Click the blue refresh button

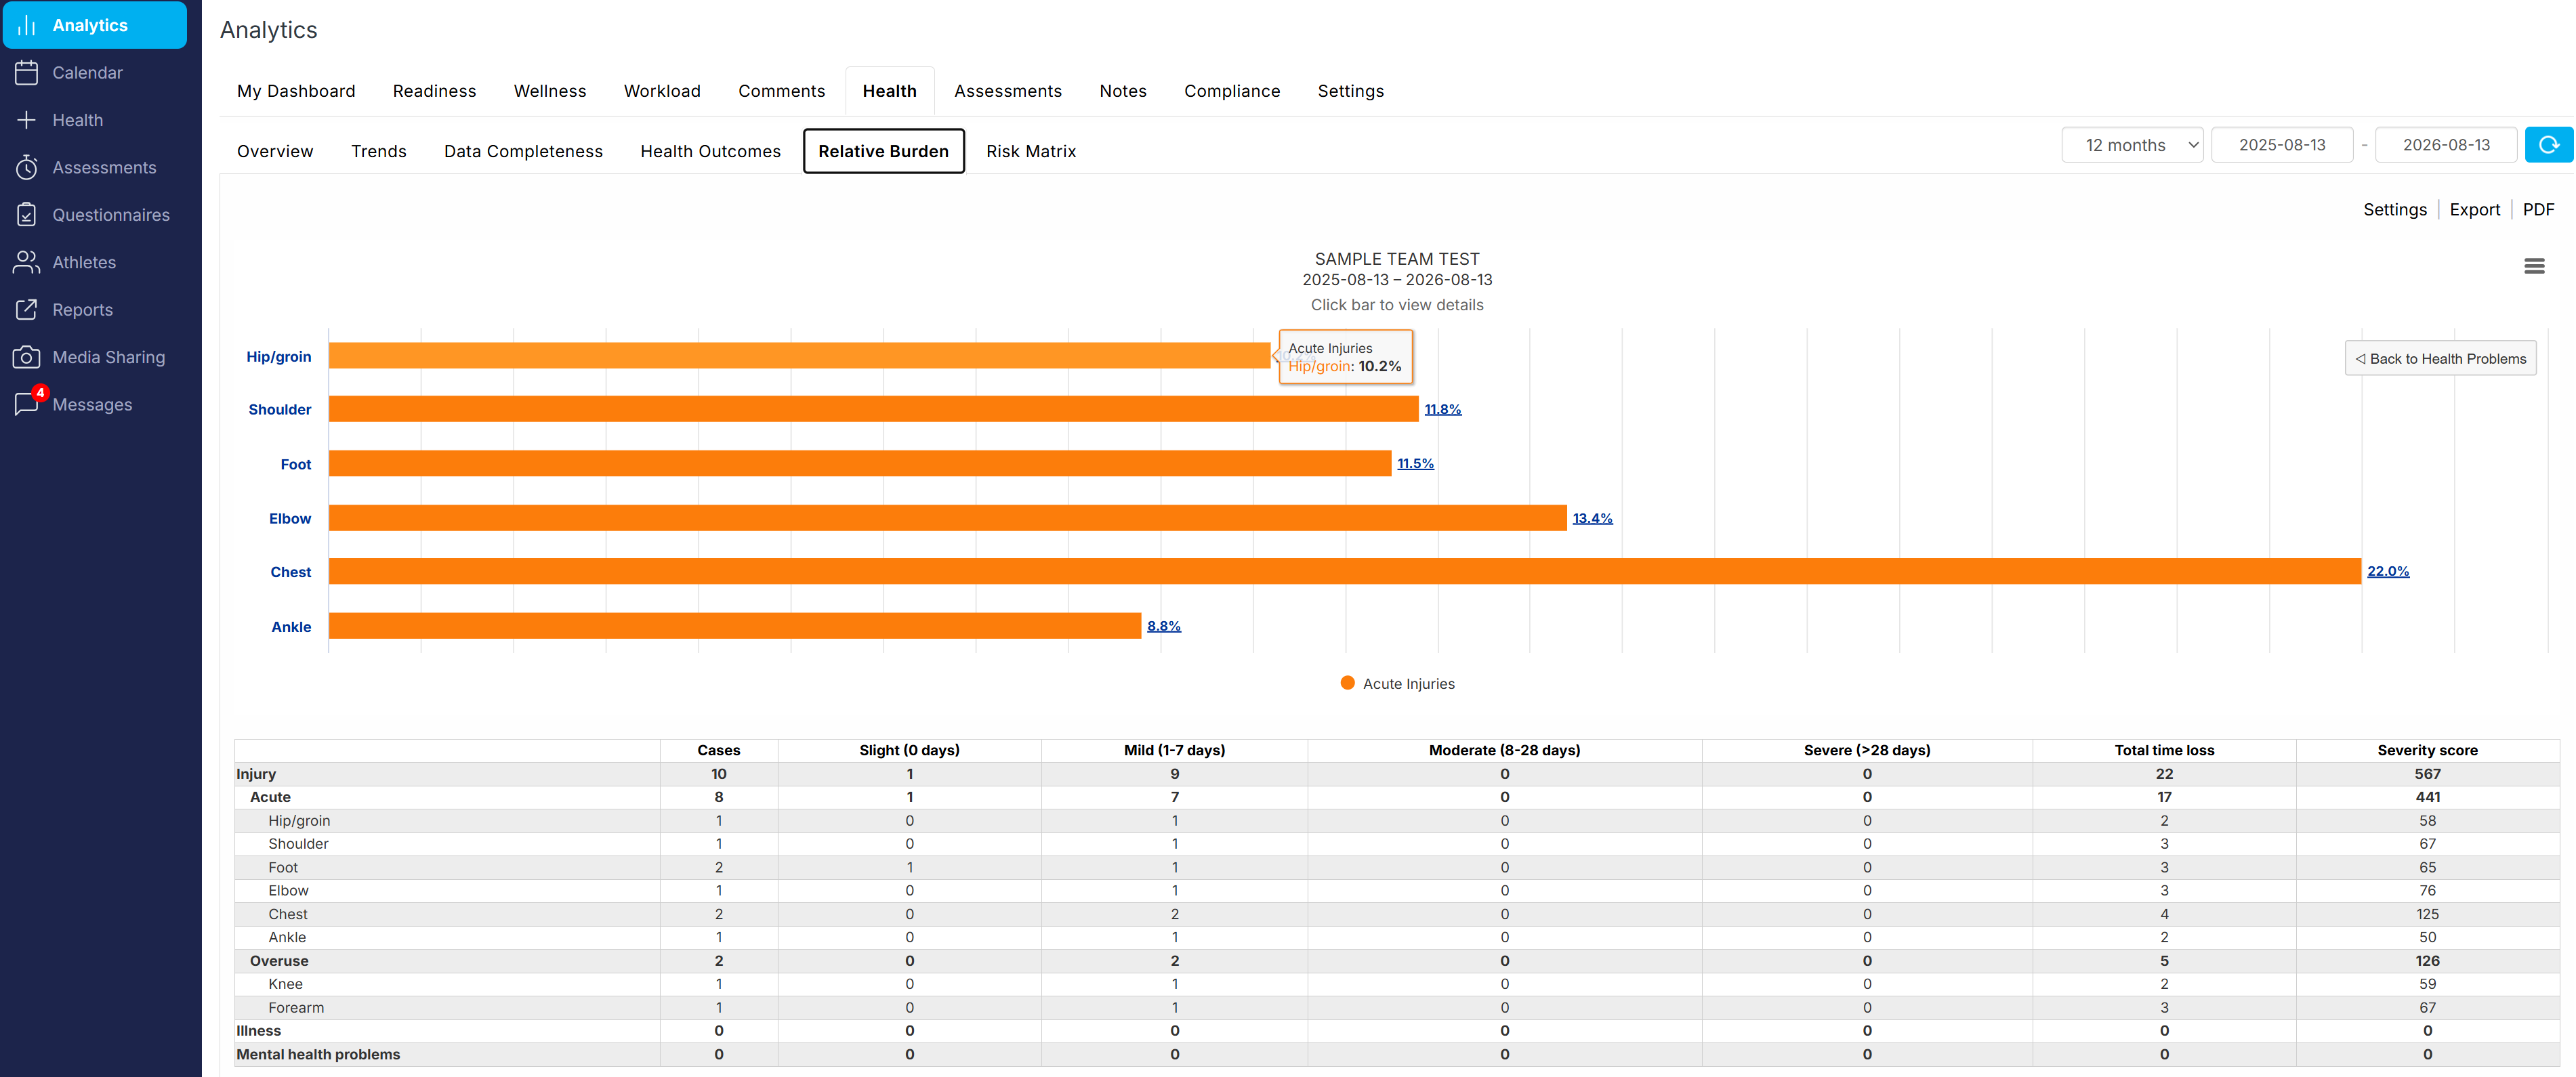pos(2549,145)
